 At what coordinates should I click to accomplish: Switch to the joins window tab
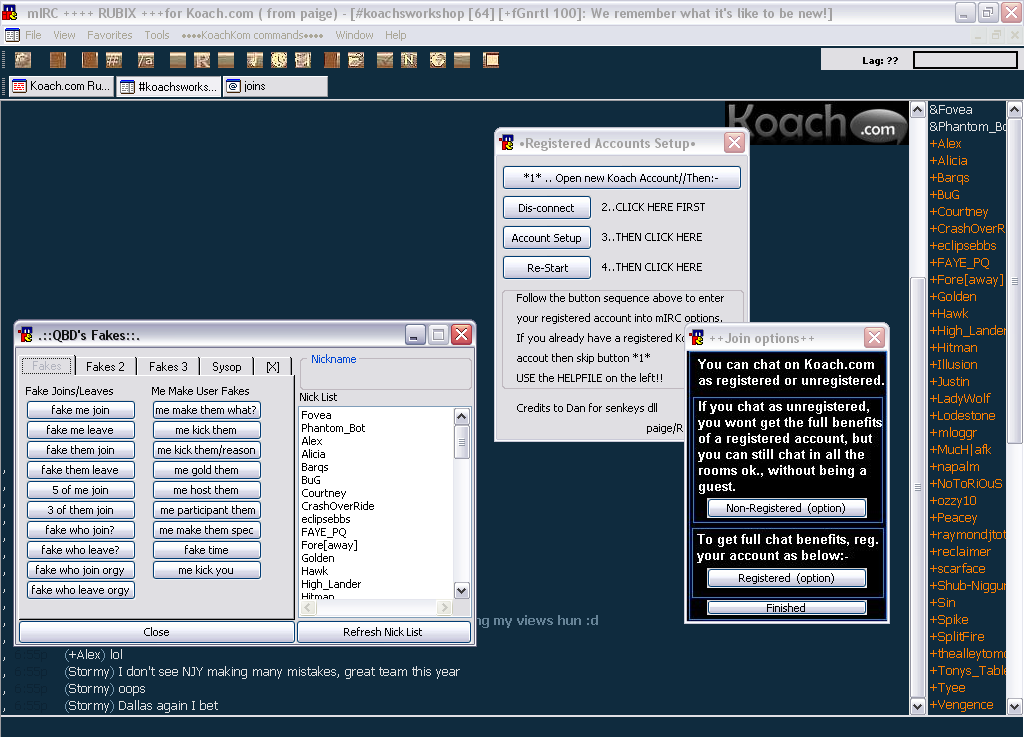(x=276, y=86)
